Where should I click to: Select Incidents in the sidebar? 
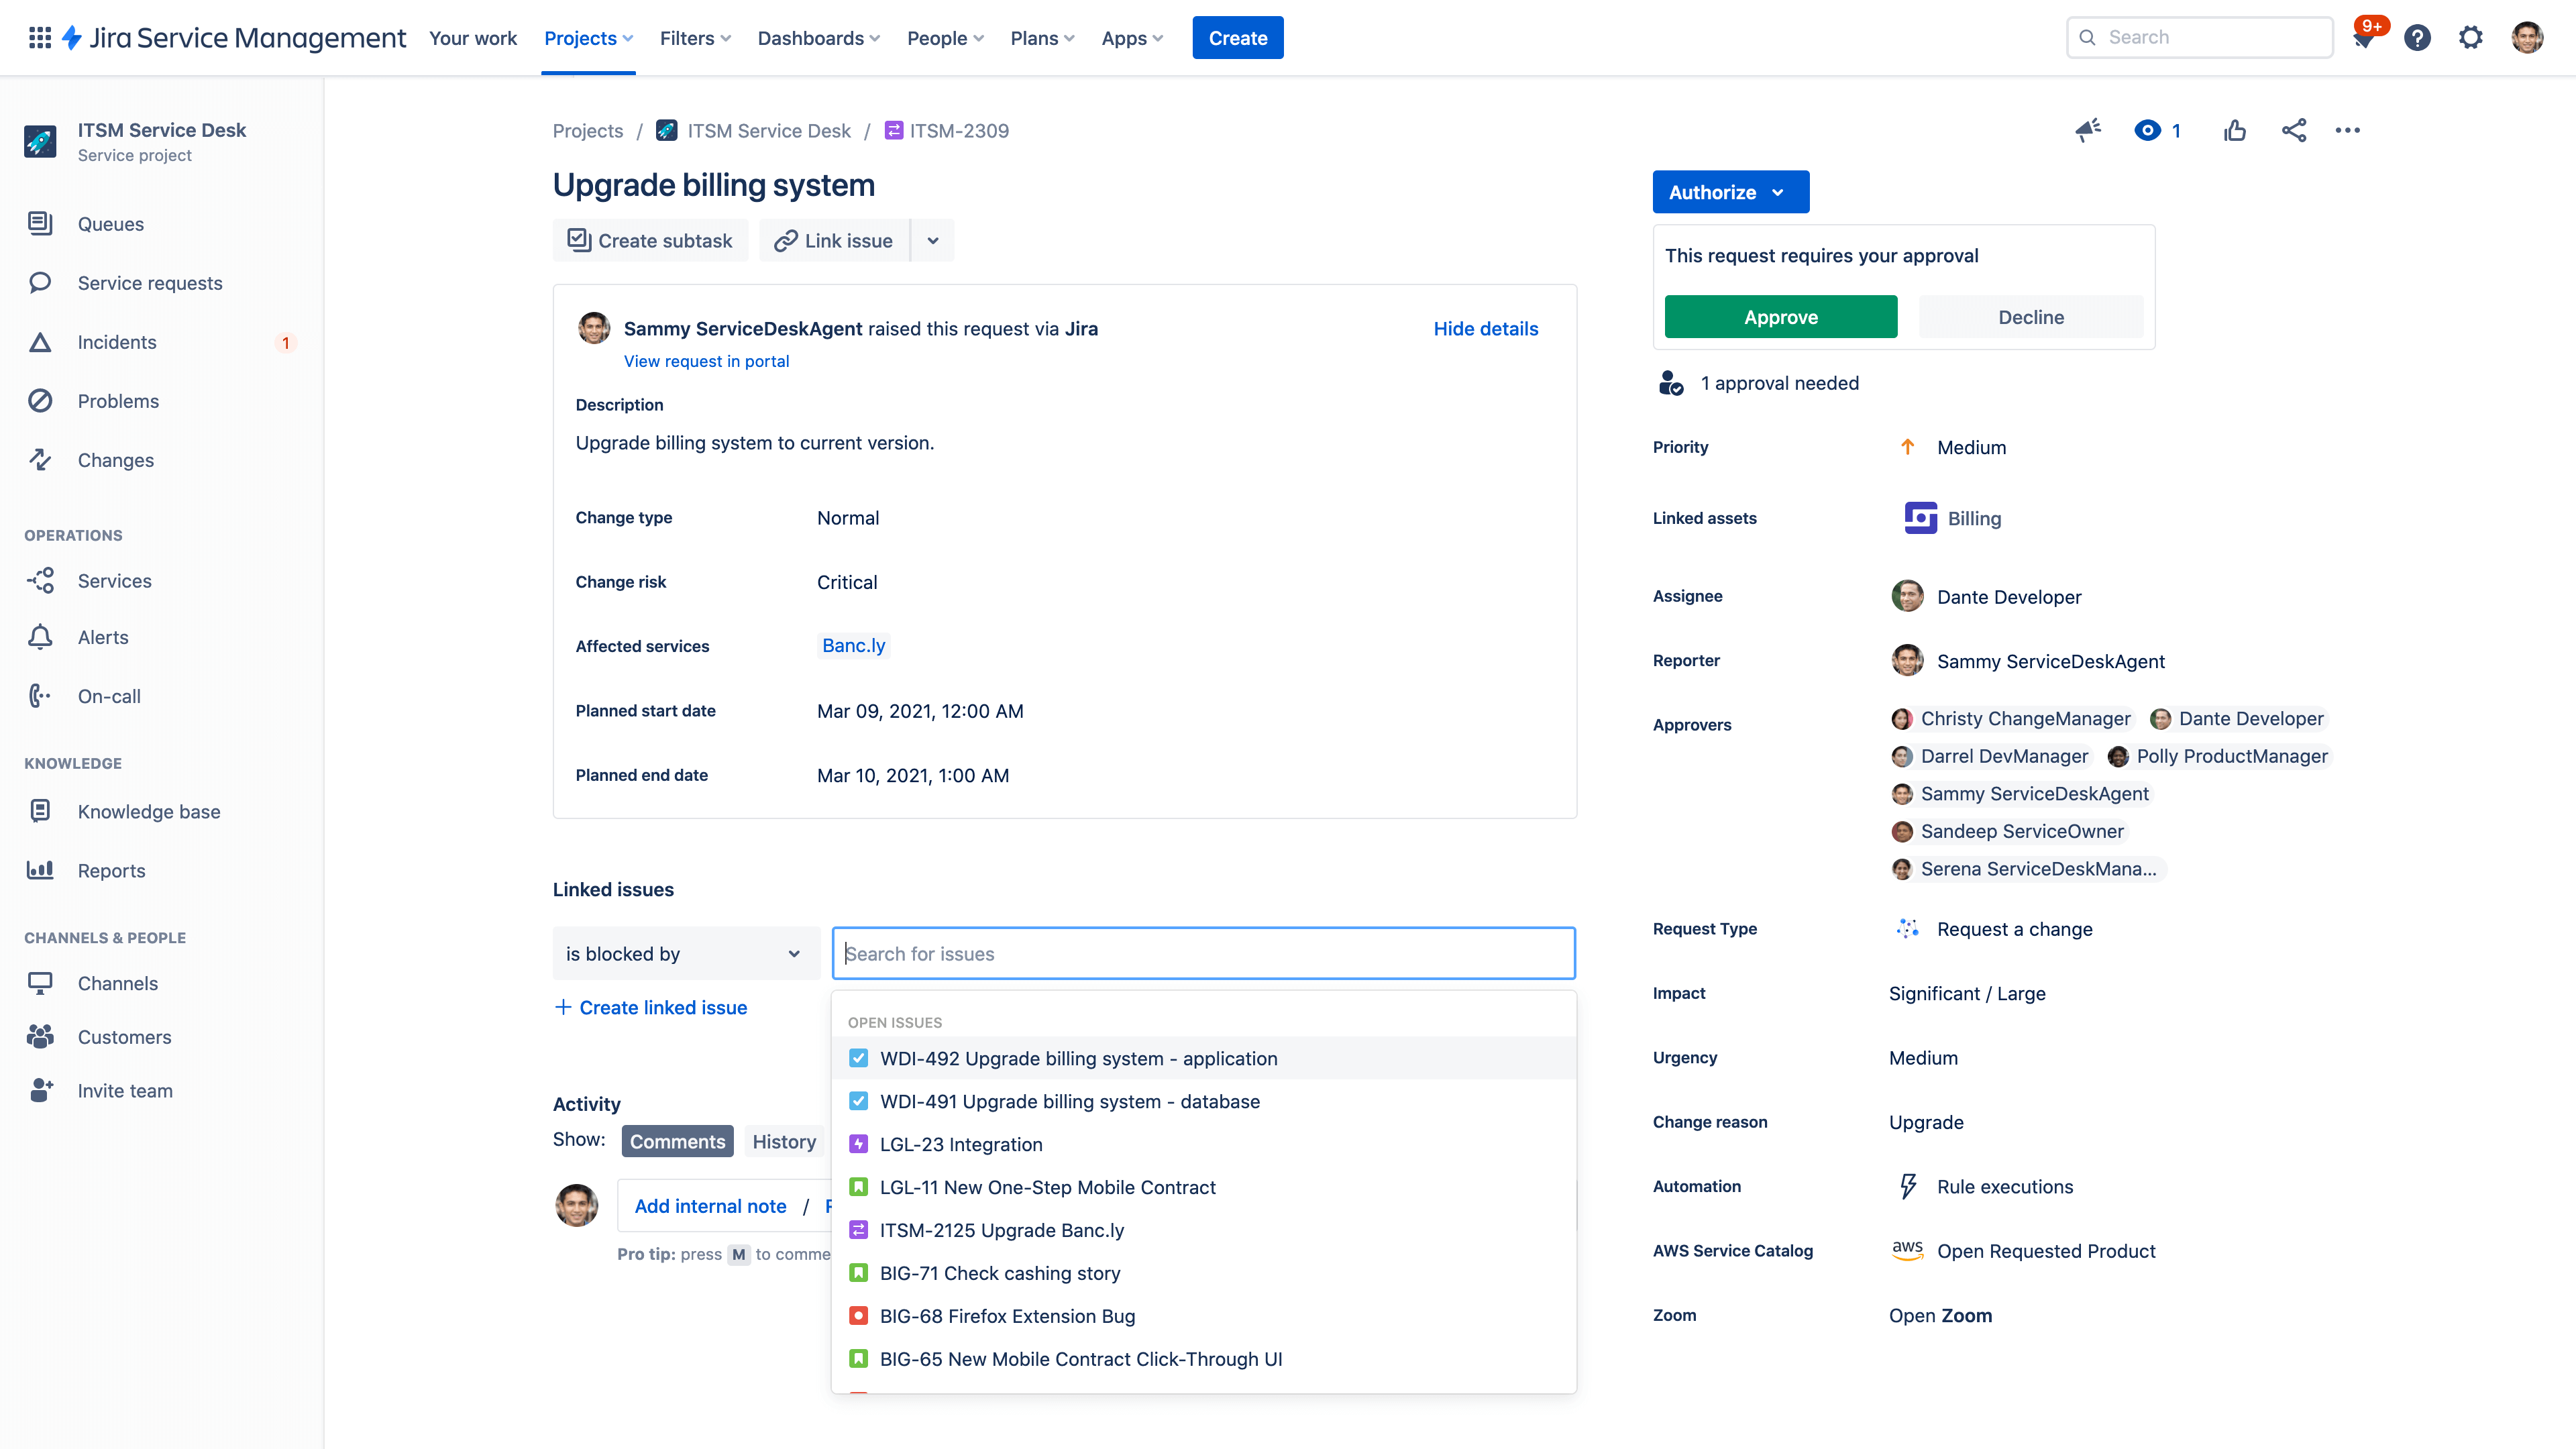[x=117, y=342]
